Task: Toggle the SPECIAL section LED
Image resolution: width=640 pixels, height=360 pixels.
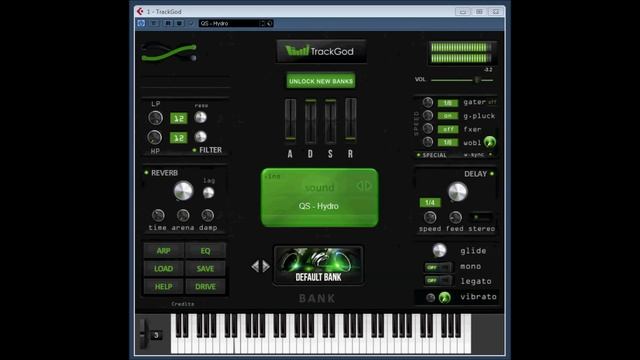Action: click(418, 155)
